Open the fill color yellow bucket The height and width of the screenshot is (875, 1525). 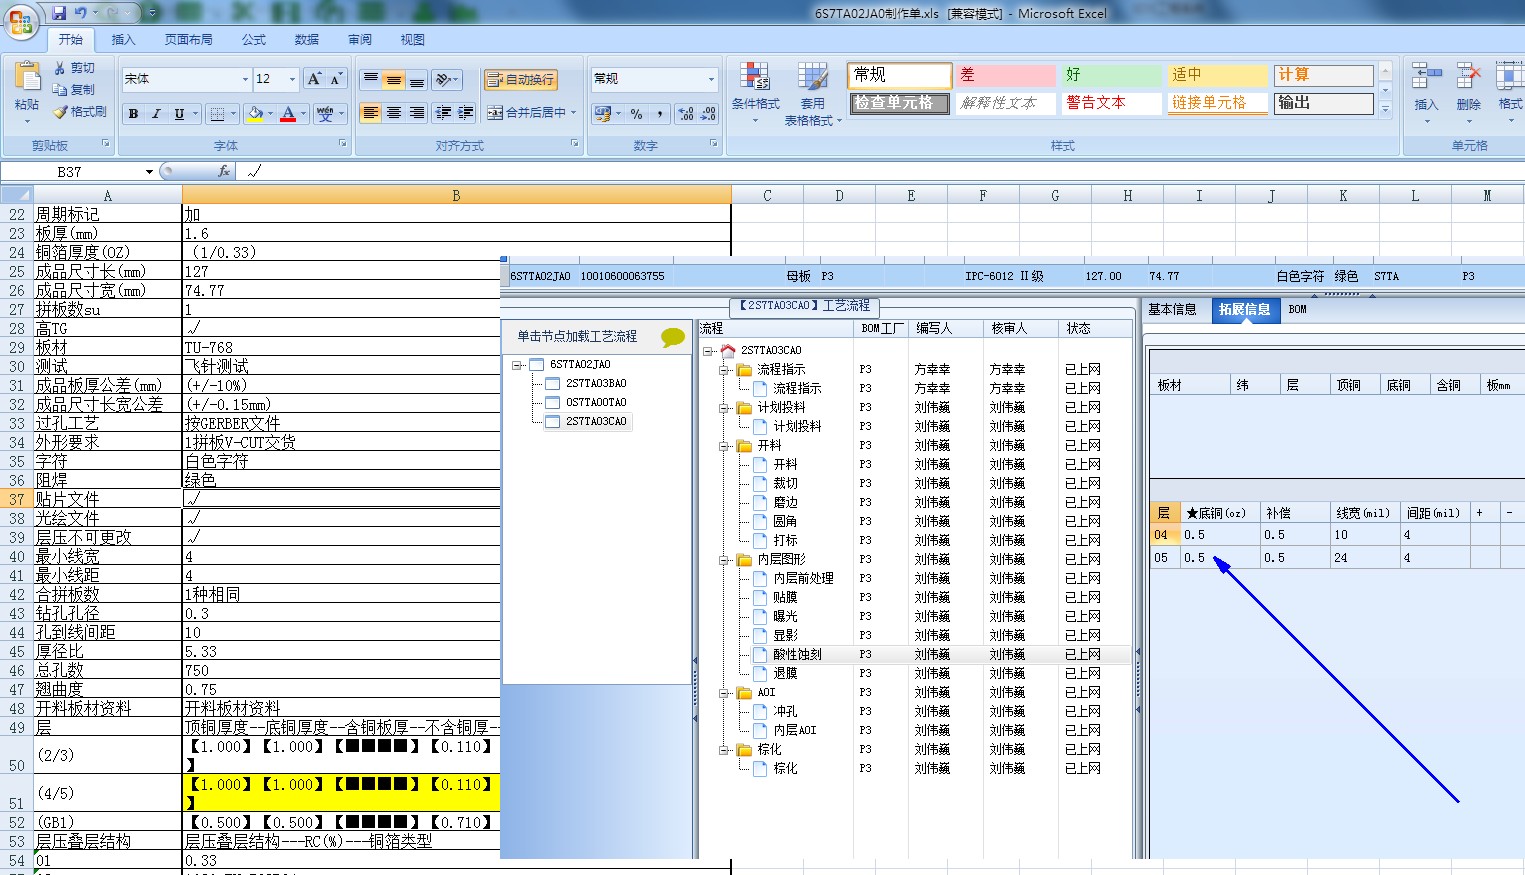point(255,114)
